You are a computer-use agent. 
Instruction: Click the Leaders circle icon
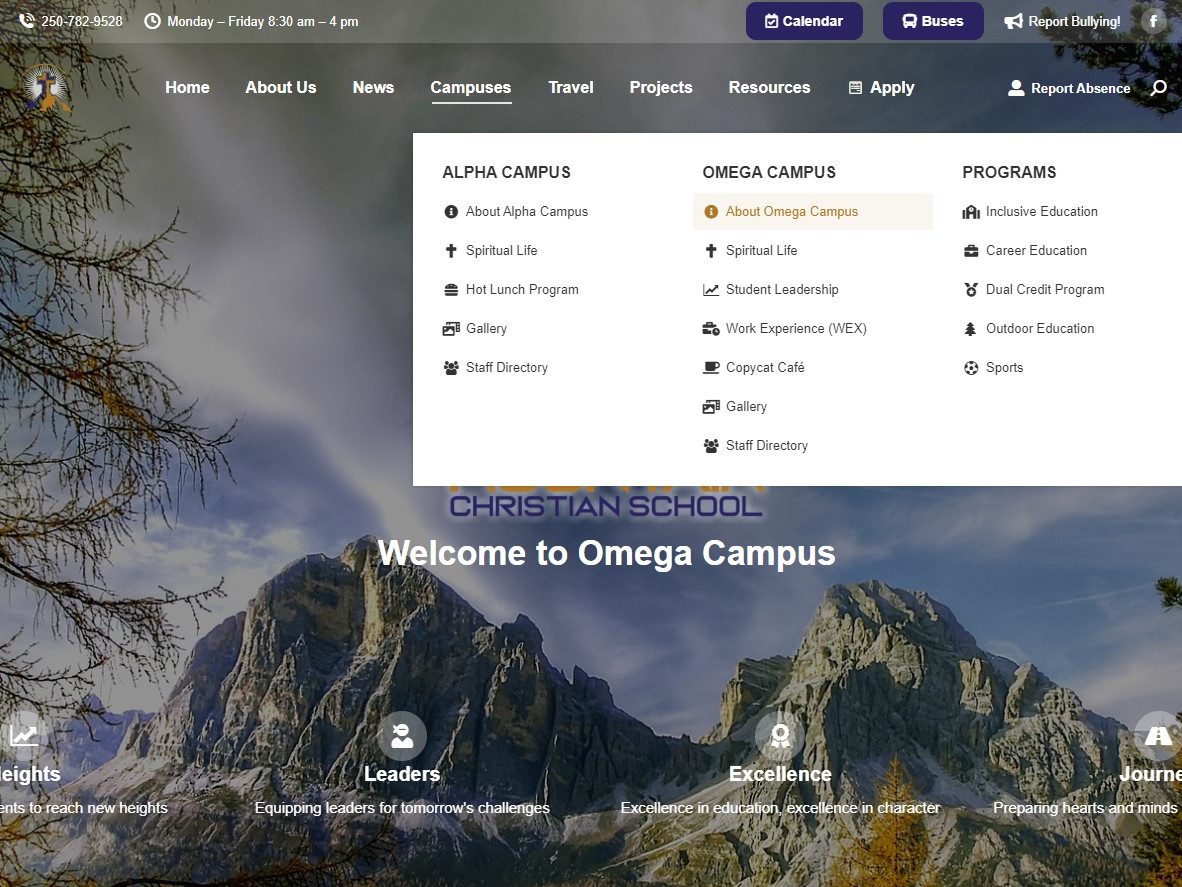coord(402,736)
